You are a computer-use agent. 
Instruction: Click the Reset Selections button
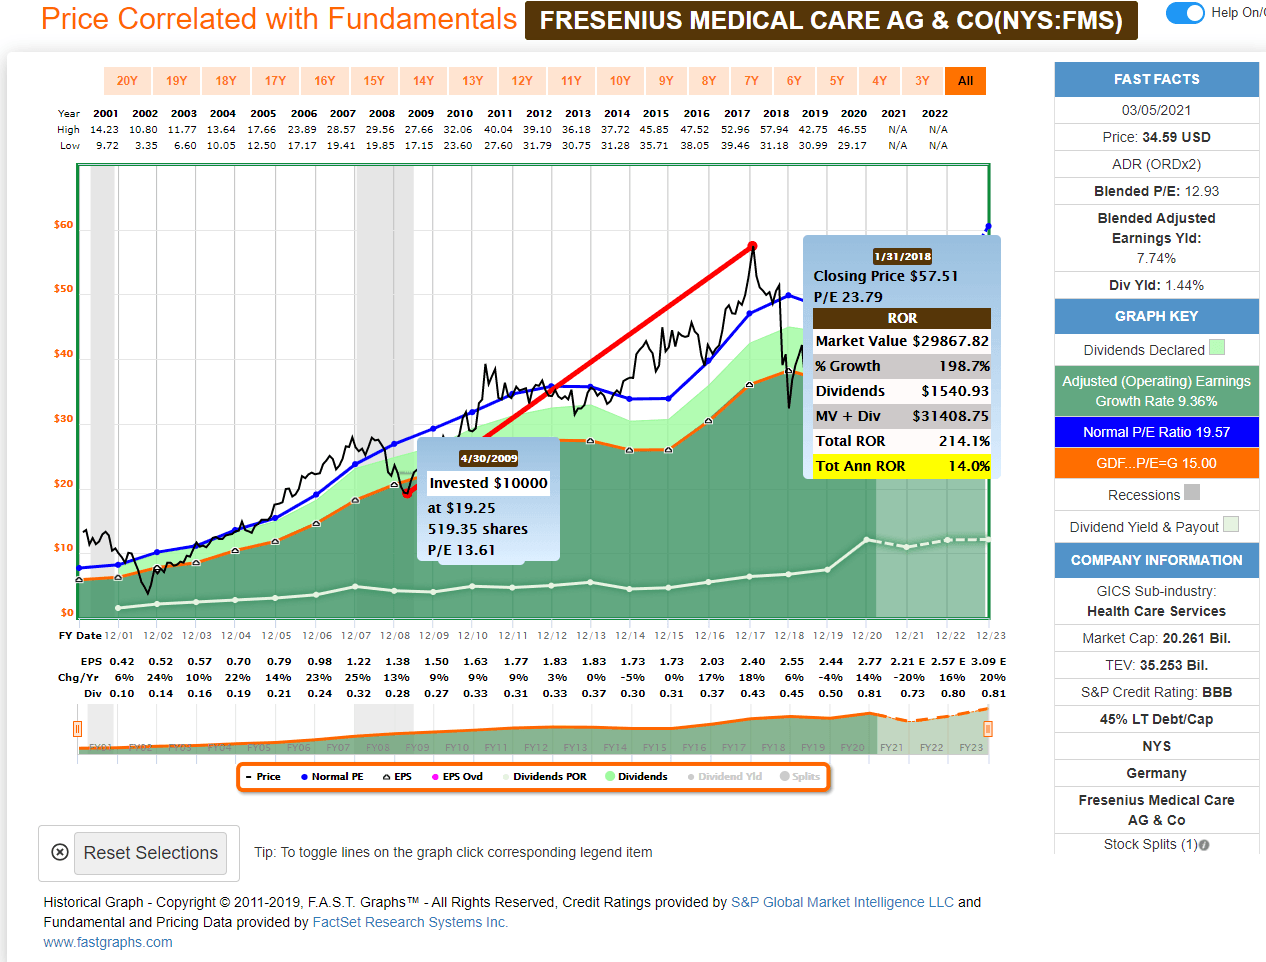(x=151, y=853)
